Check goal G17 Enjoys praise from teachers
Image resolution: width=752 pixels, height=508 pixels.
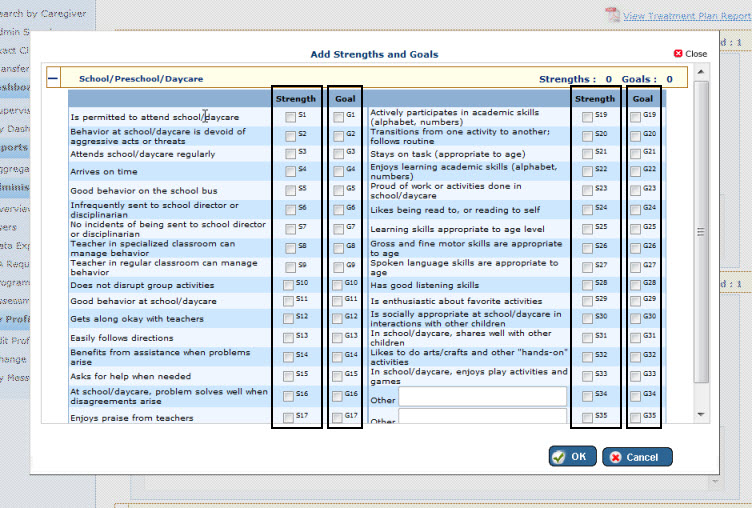[x=337, y=417]
